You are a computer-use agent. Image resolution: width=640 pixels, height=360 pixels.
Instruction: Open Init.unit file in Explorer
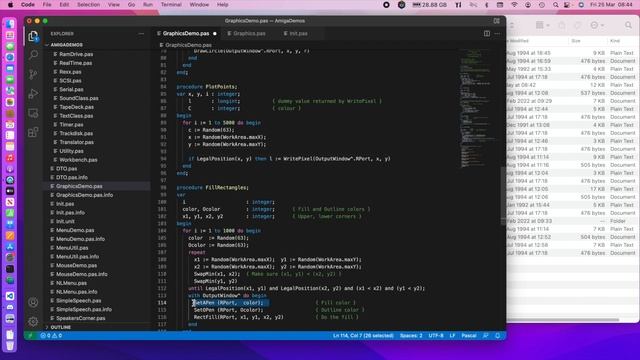65,221
